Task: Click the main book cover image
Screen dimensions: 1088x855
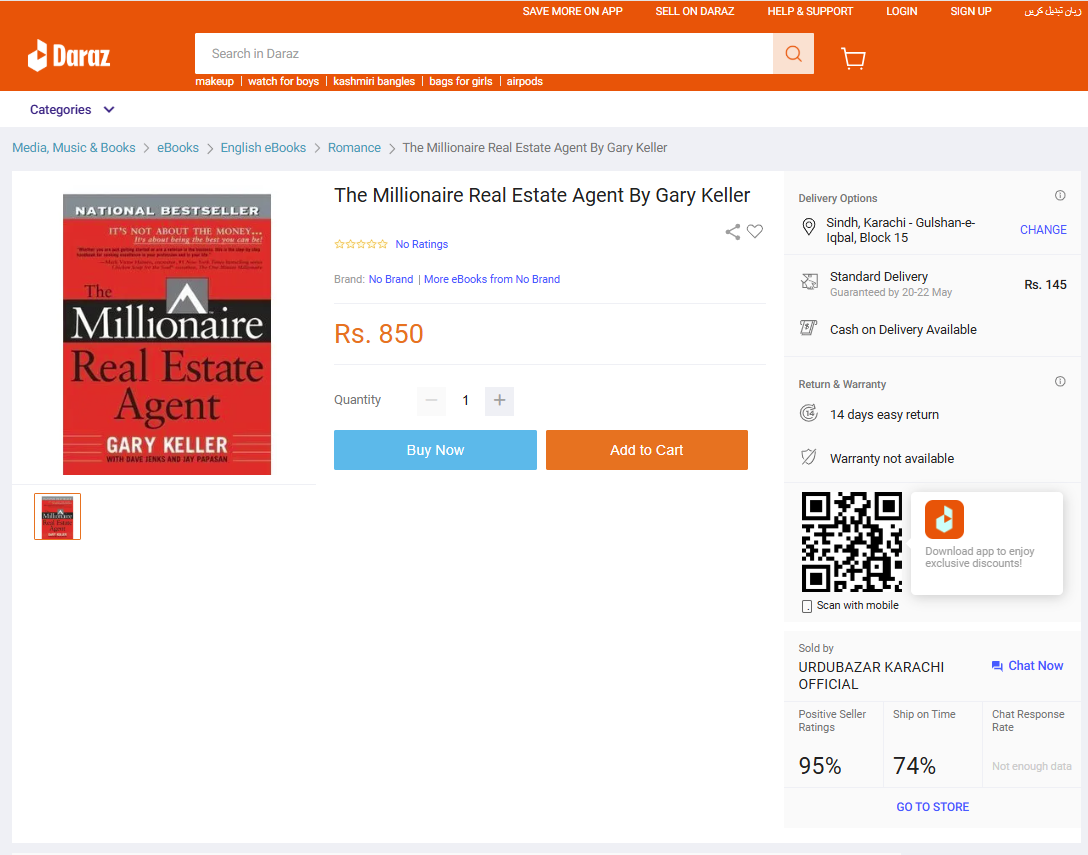Action: (x=167, y=335)
